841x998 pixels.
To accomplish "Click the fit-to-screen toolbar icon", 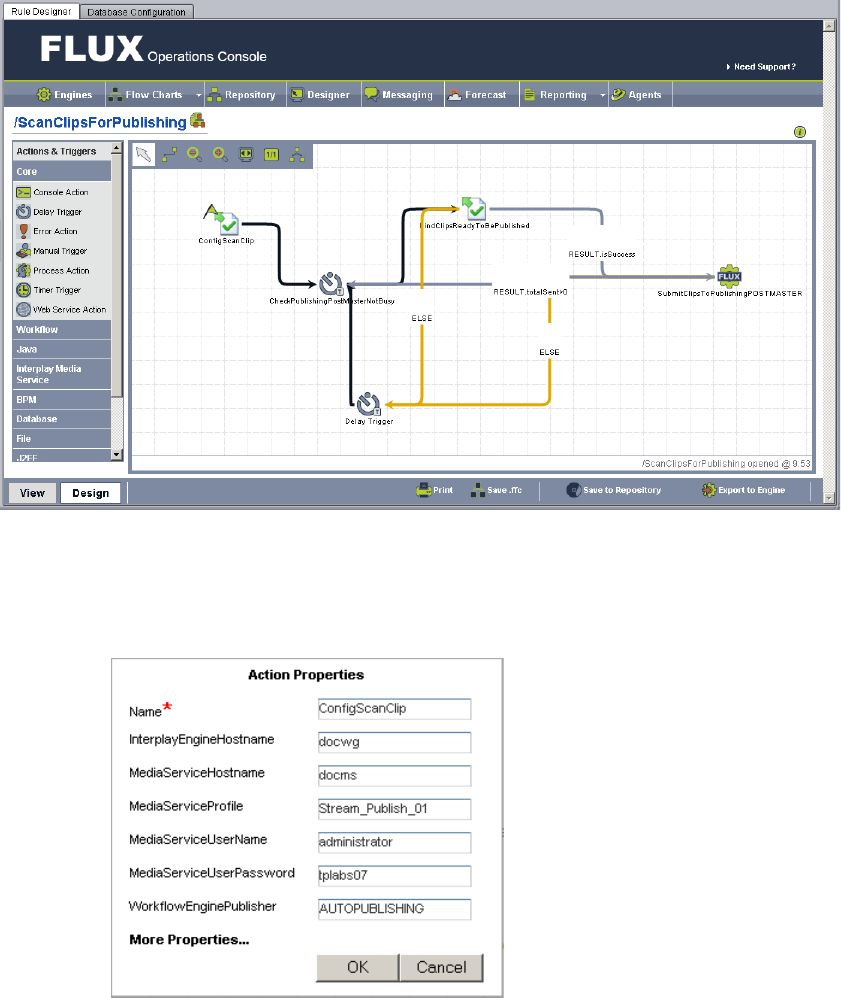I will (x=246, y=155).
